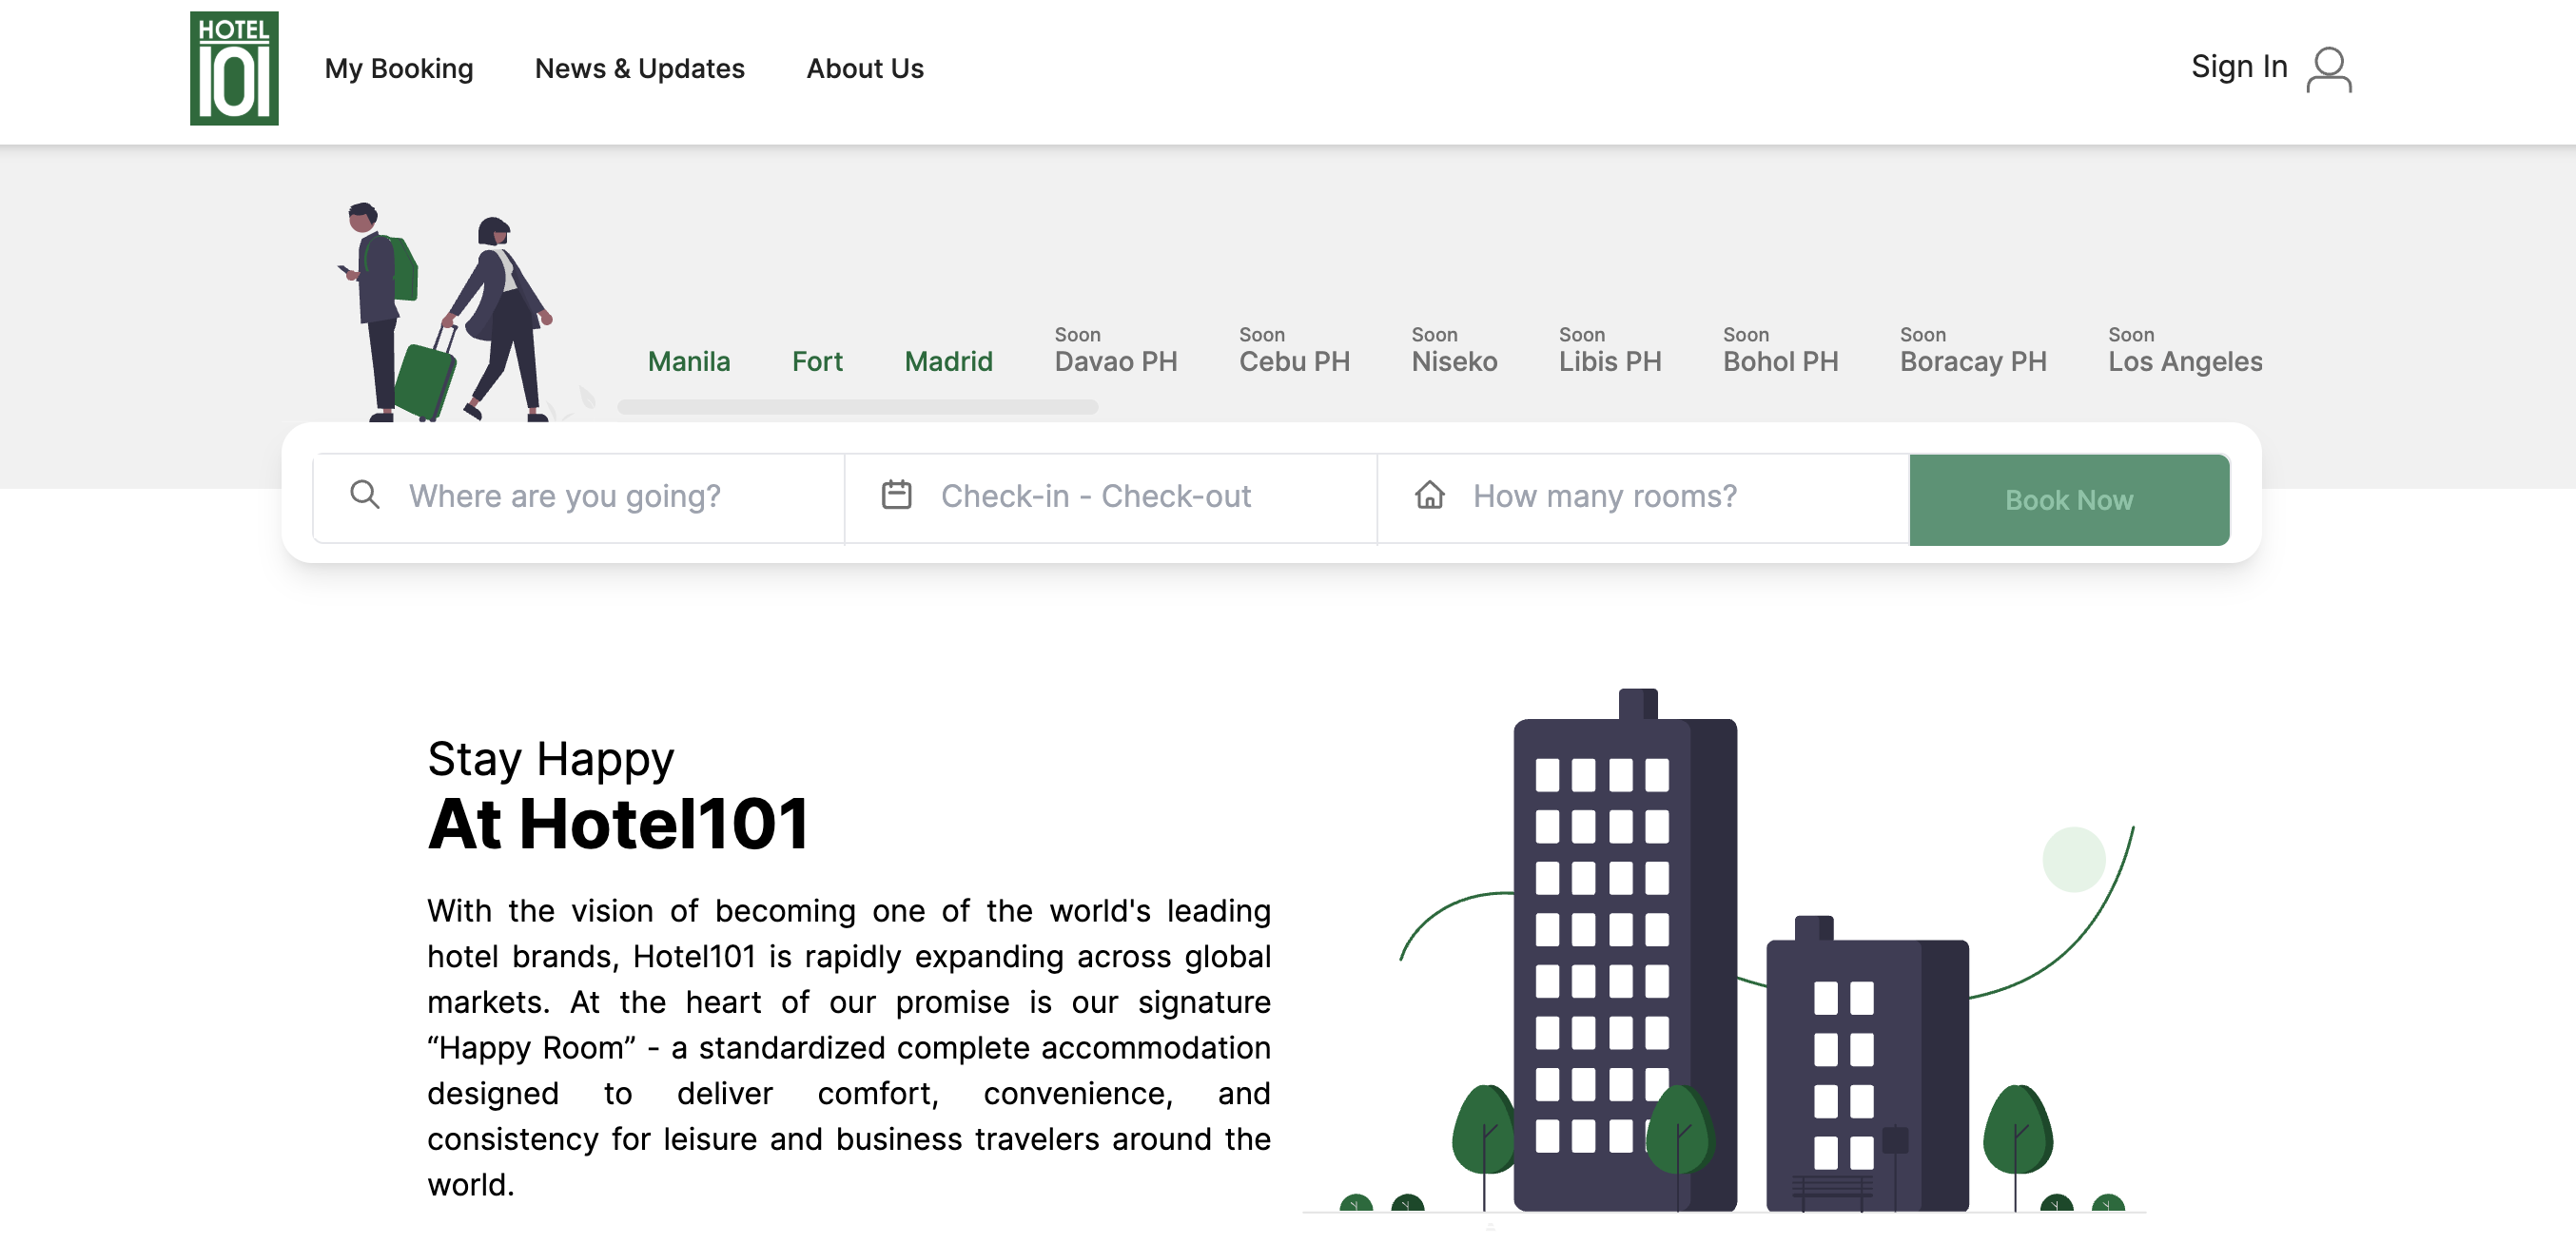Image resolution: width=2576 pixels, height=1244 pixels.
Task: Open My Booking page
Action: (x=399, y=68)
